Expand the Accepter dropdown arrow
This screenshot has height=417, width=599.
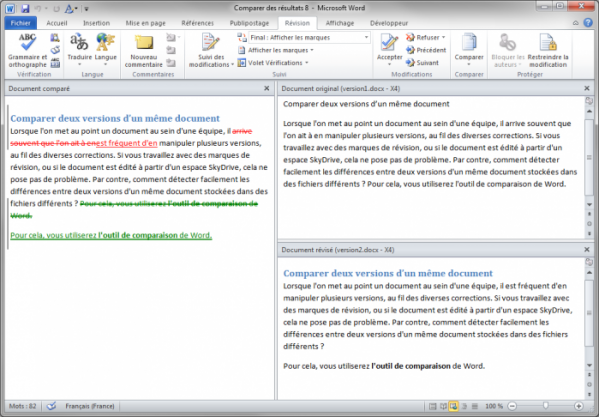pyautogui.click(x=389, y=64)
